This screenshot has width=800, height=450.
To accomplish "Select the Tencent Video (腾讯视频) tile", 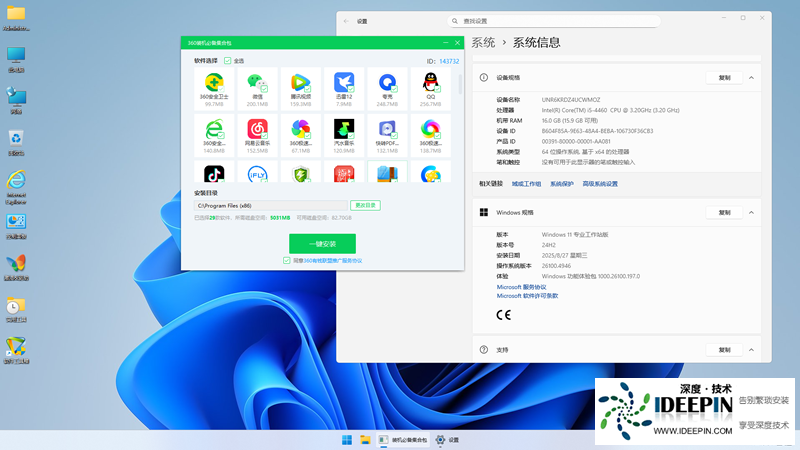I will [301, 89].
